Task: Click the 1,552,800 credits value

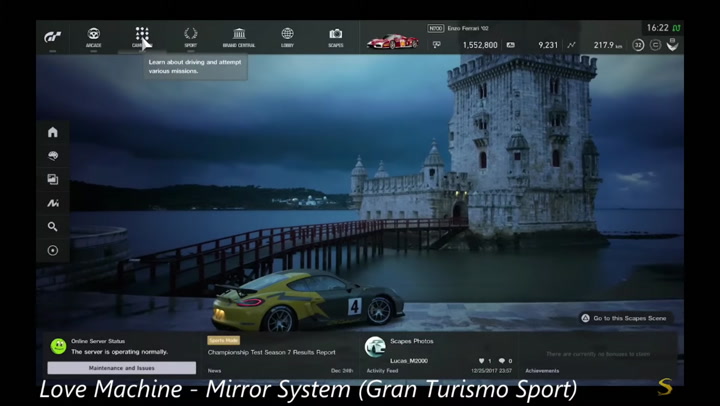Action: pyautogui.click(x=480, y=45)
